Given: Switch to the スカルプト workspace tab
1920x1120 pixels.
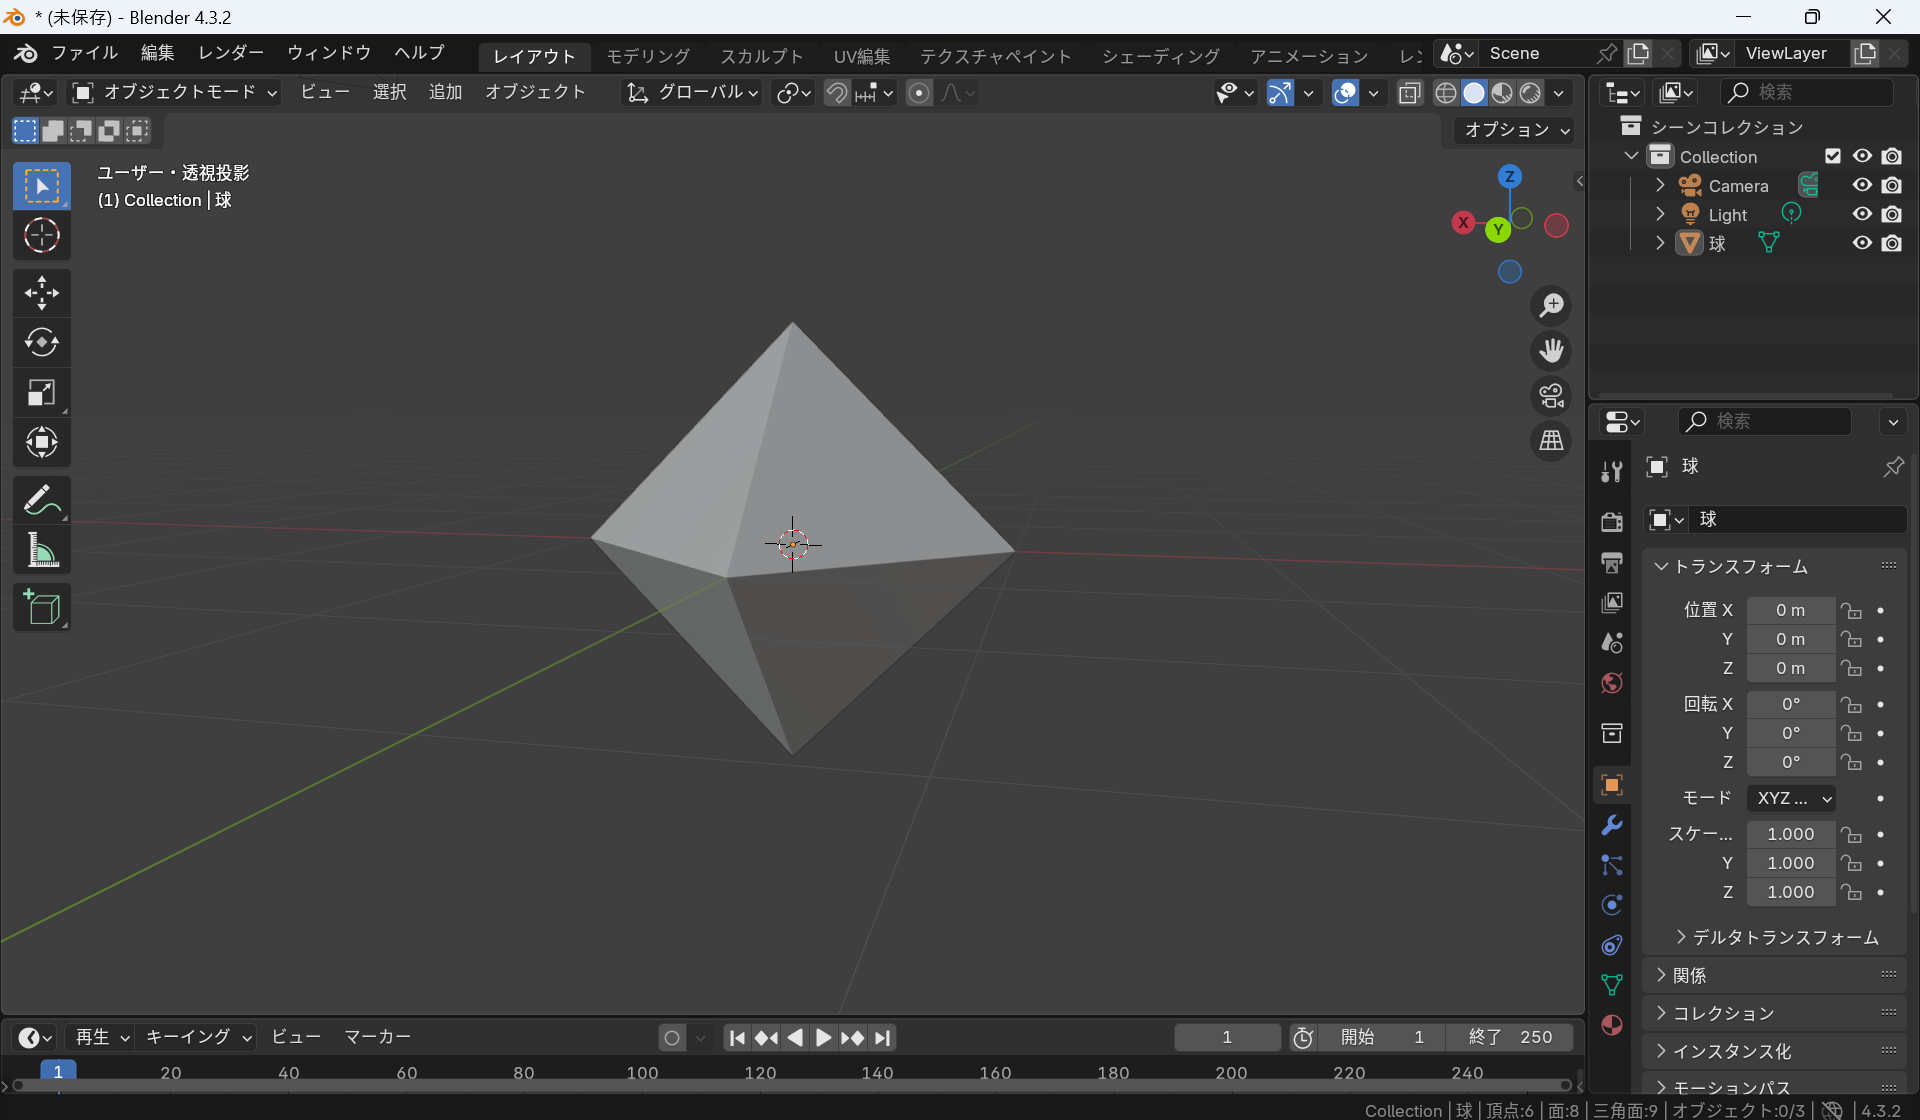Looking at the screenshot, I should point(762,56).
